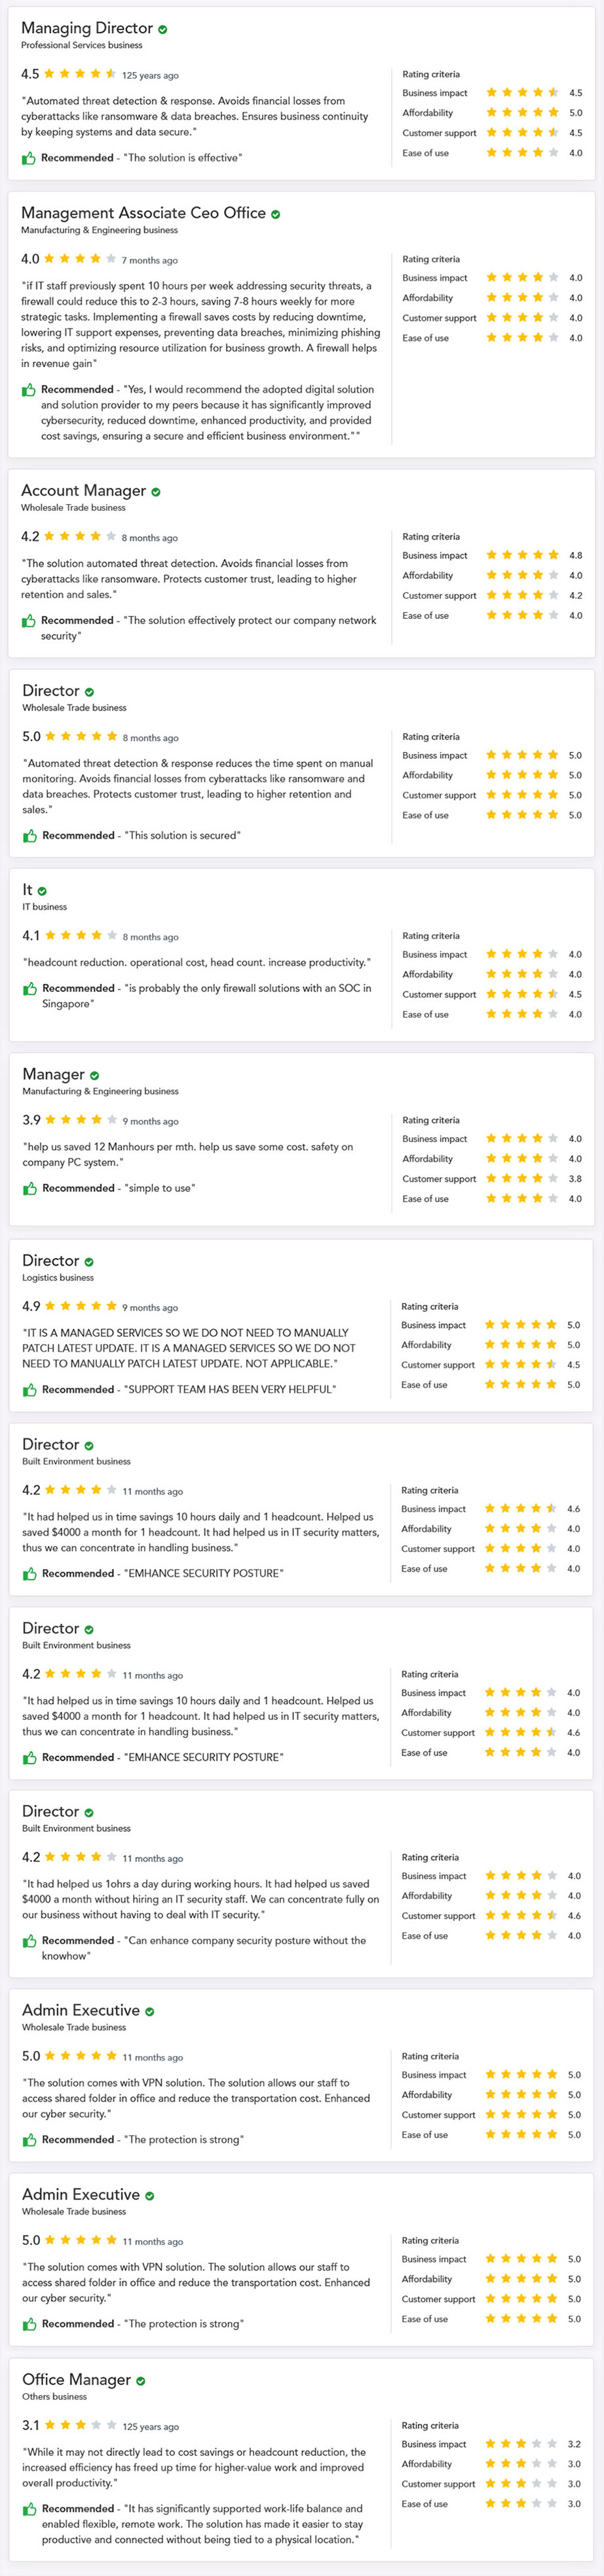
Task: Click thumbs-up icon beside "This solution is secured"
Action: coord(30,835)
